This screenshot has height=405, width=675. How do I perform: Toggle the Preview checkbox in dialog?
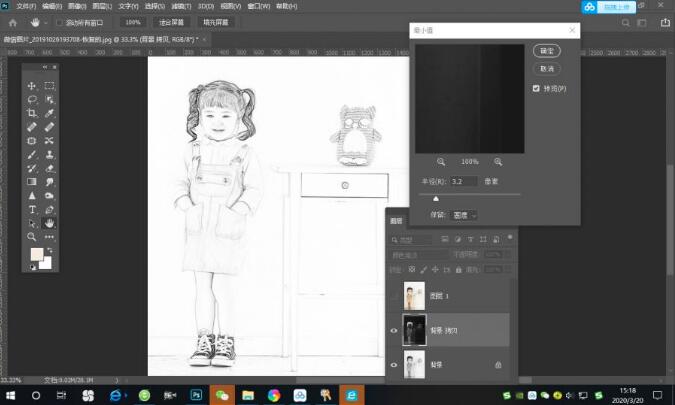(x=536, y=88)
